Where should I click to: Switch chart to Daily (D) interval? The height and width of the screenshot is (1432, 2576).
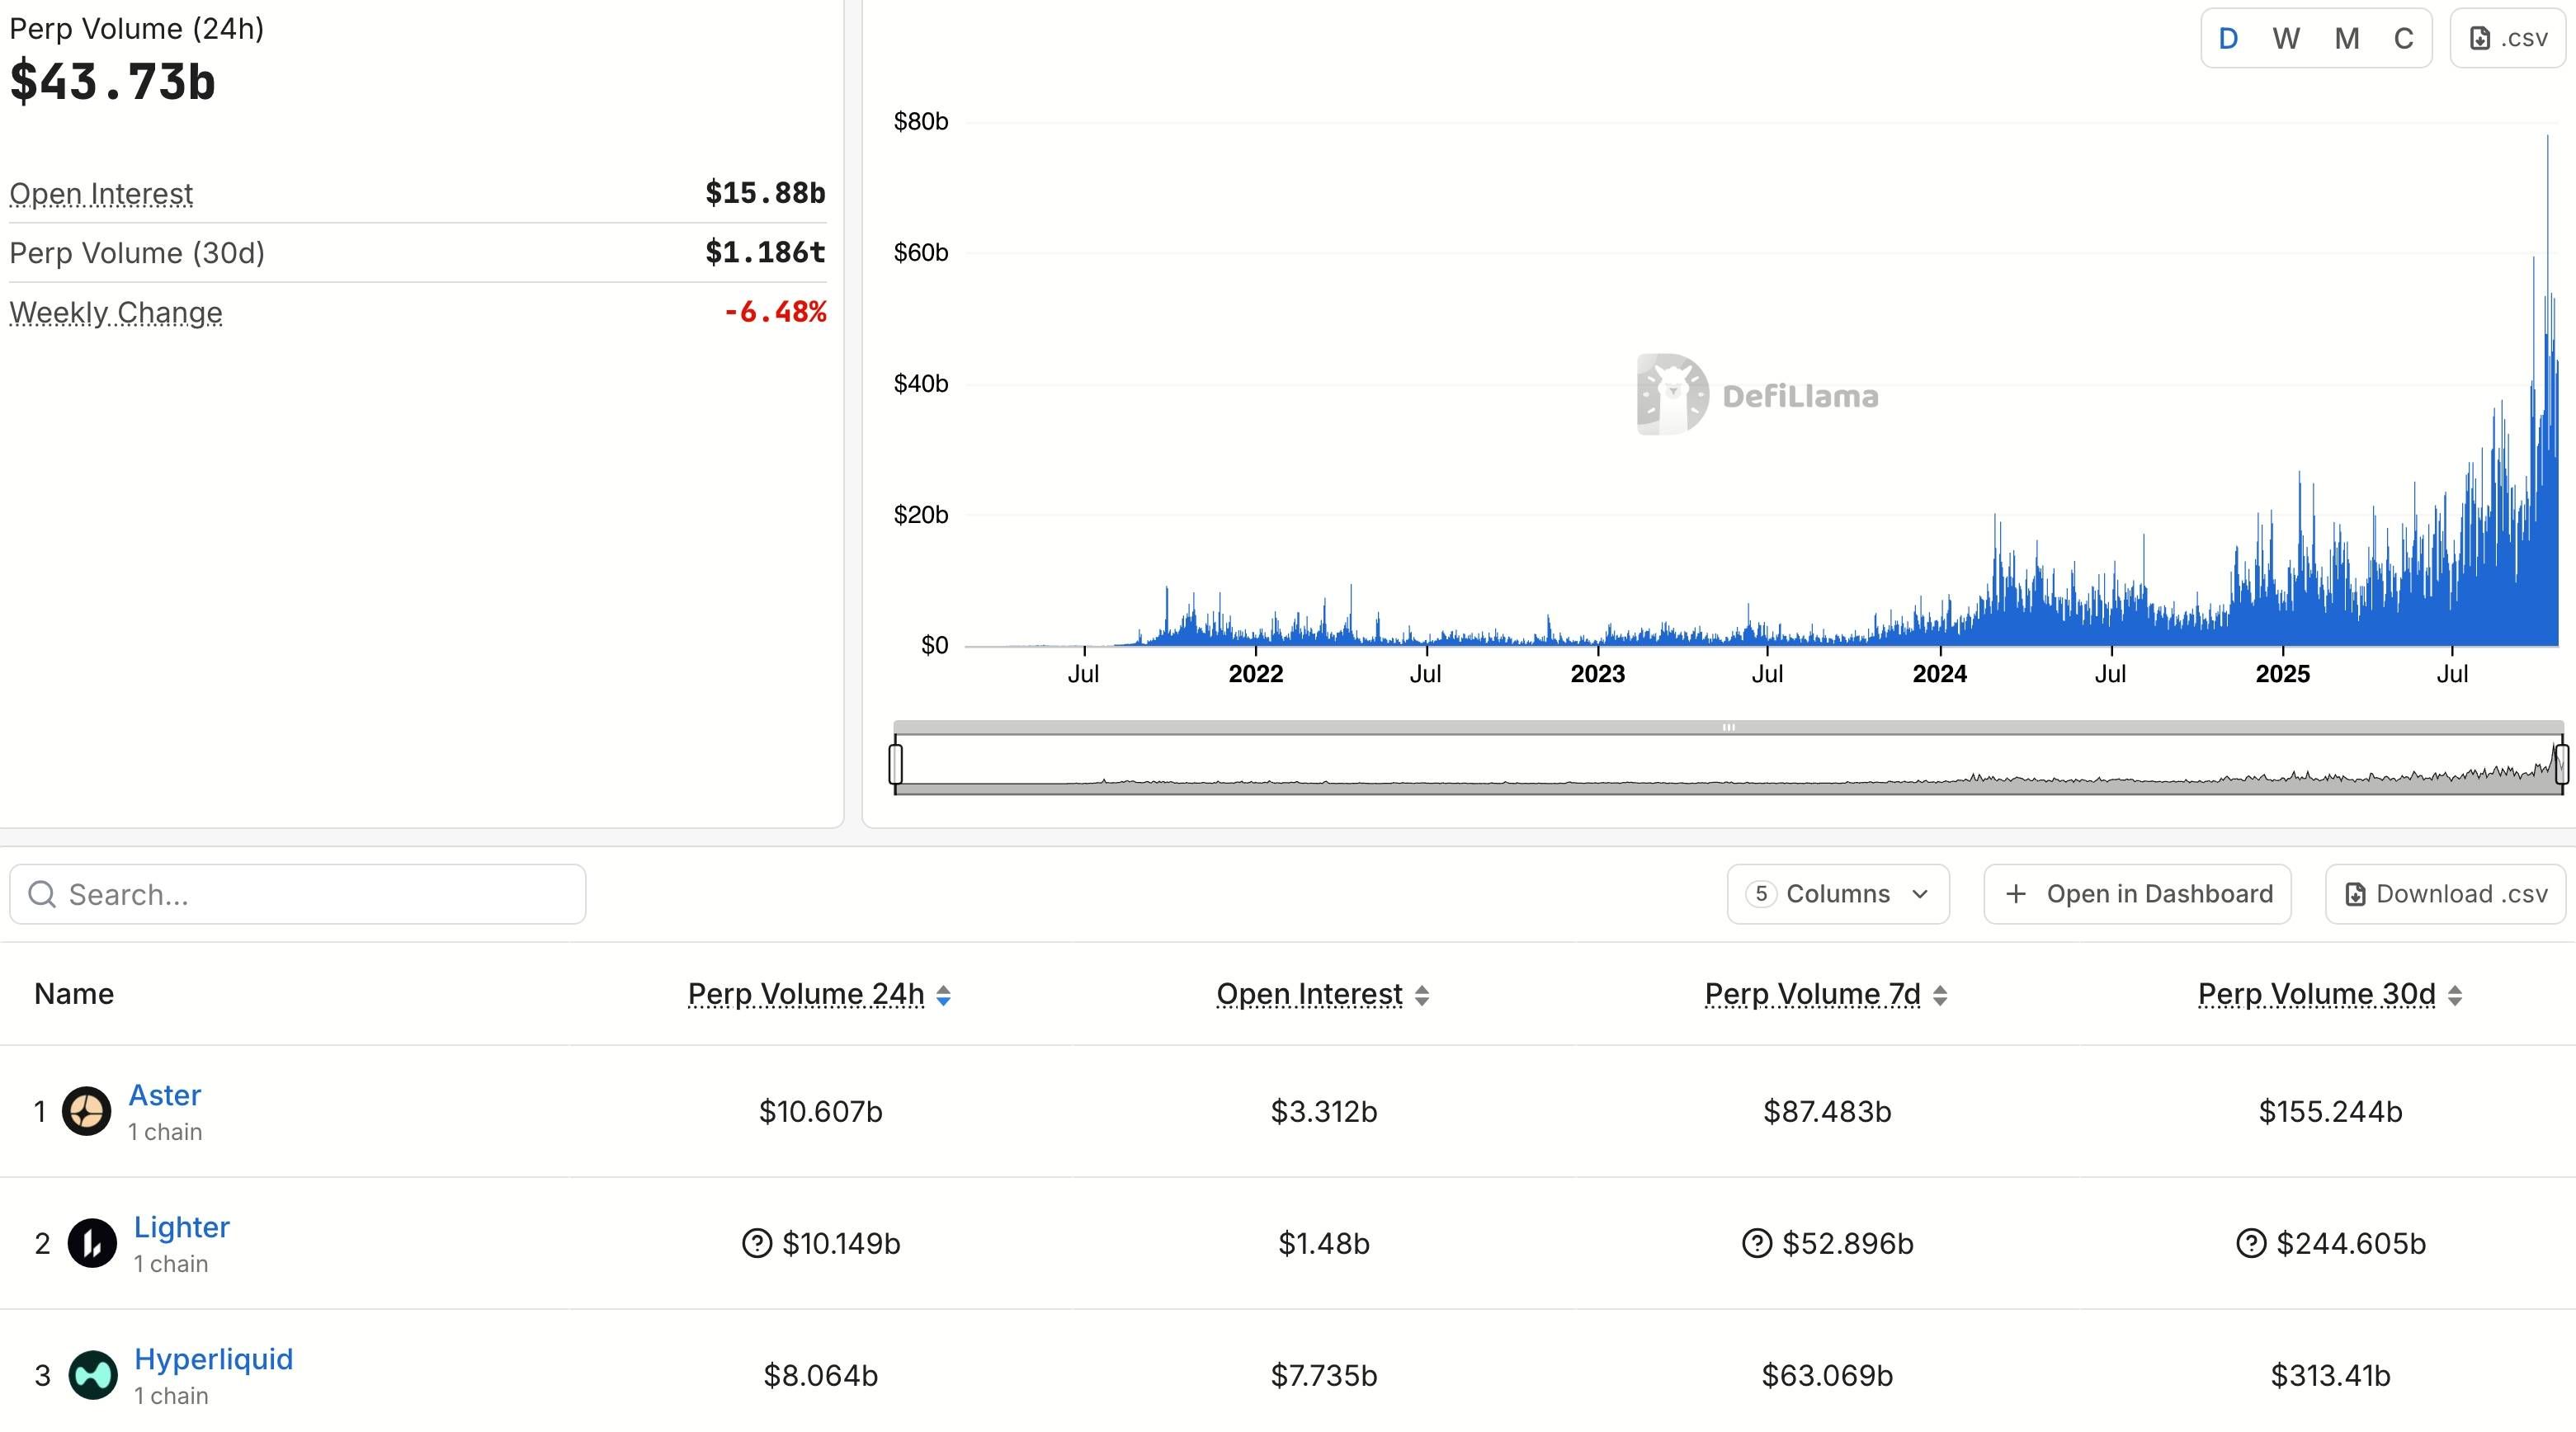pyautogui.click(x=2228, y=39)
